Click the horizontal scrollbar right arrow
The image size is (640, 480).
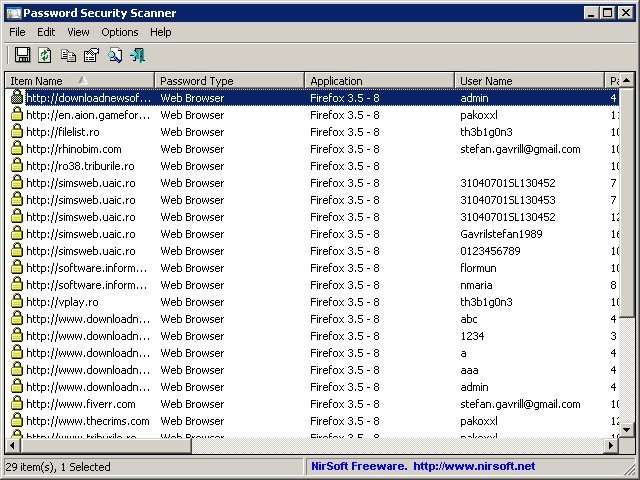pos(611,445)
